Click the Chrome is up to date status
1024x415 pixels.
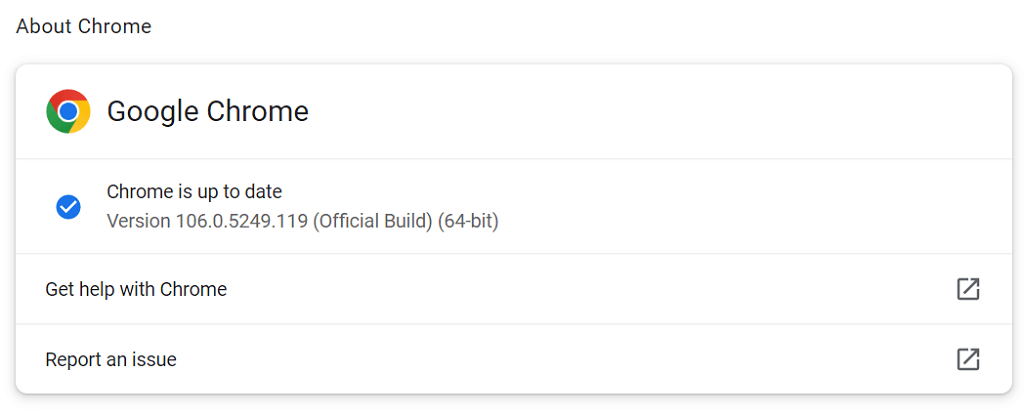tap(194, 192)
